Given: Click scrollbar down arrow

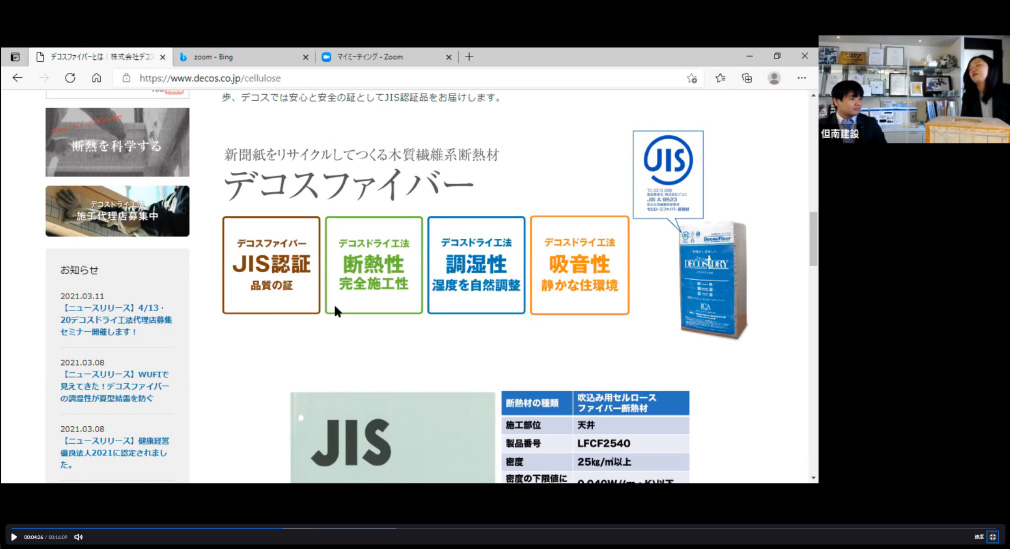Looking at the screenshot, I should click(x=814, y=478).
